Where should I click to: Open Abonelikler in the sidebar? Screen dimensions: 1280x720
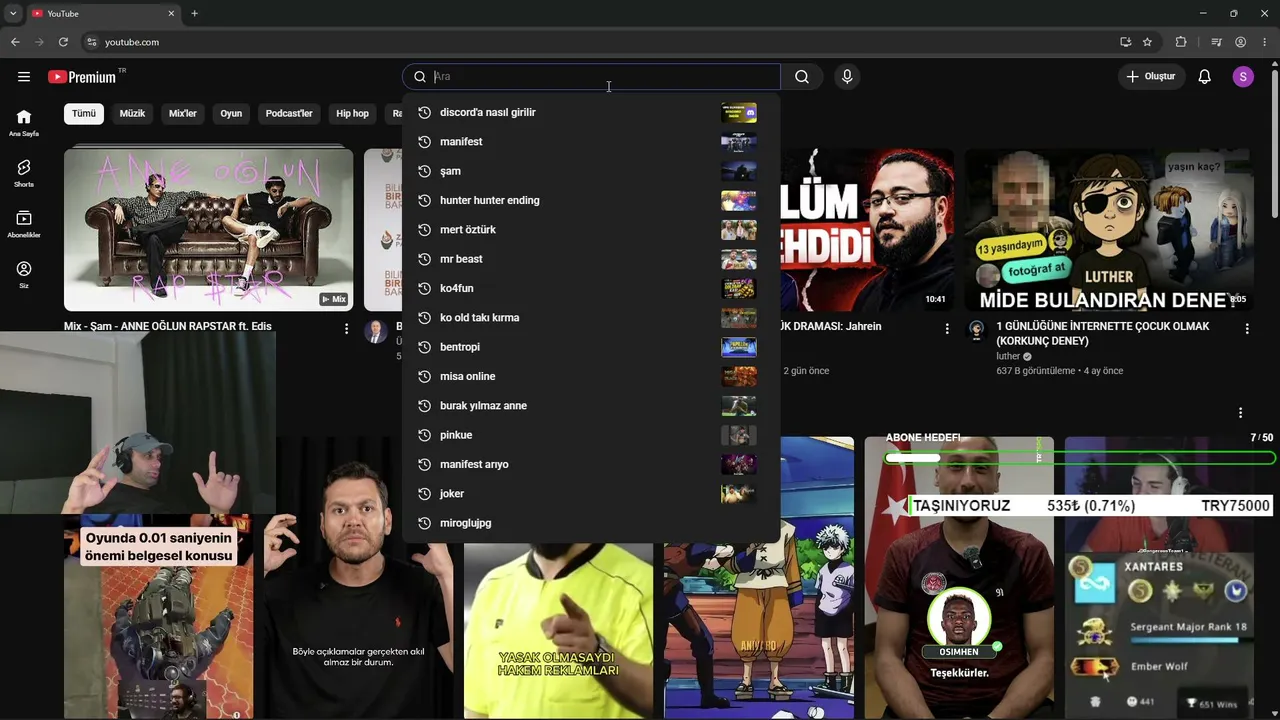[x=24, y=224]
